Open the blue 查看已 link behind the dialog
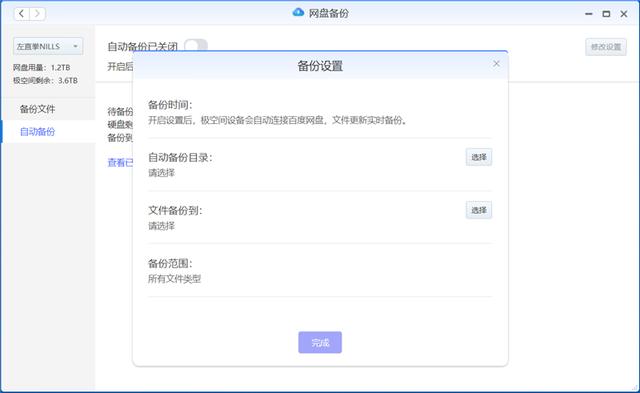Image resolution: width=640 pixels, height=393 pixels. [120, 162]
